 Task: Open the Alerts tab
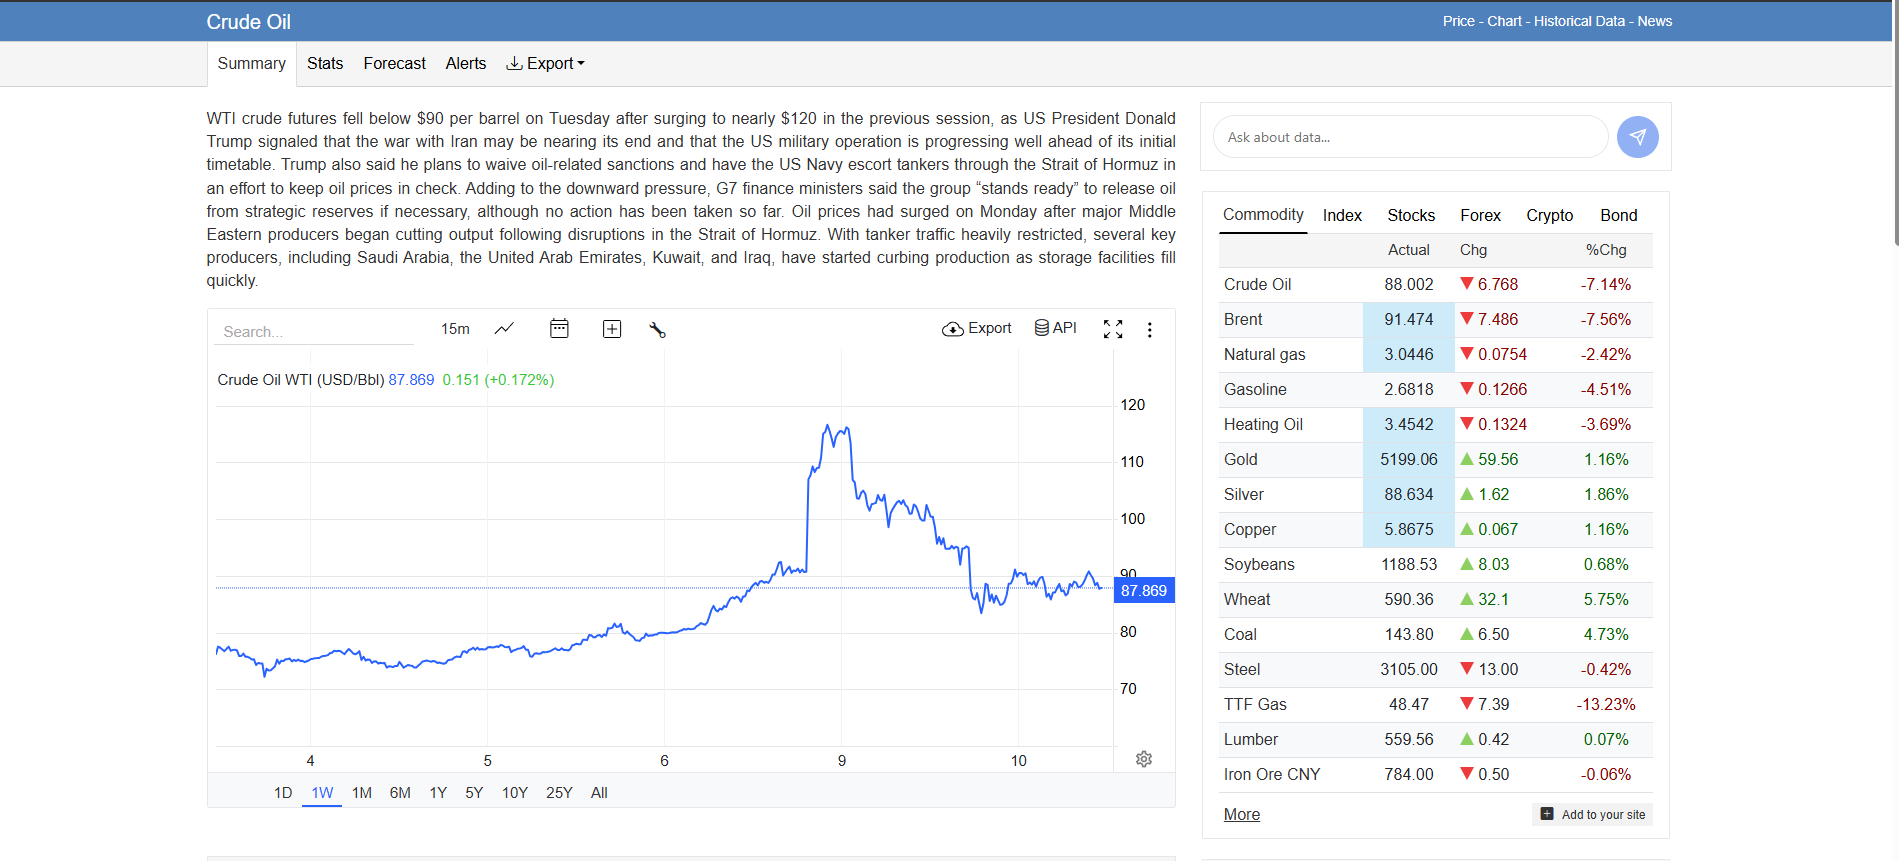[466, 63]
